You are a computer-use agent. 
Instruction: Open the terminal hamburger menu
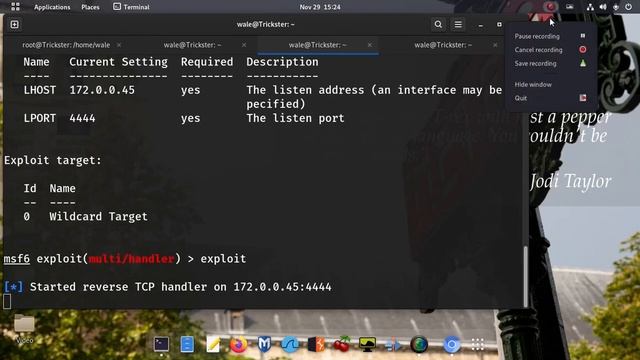[x=458, y=24]
